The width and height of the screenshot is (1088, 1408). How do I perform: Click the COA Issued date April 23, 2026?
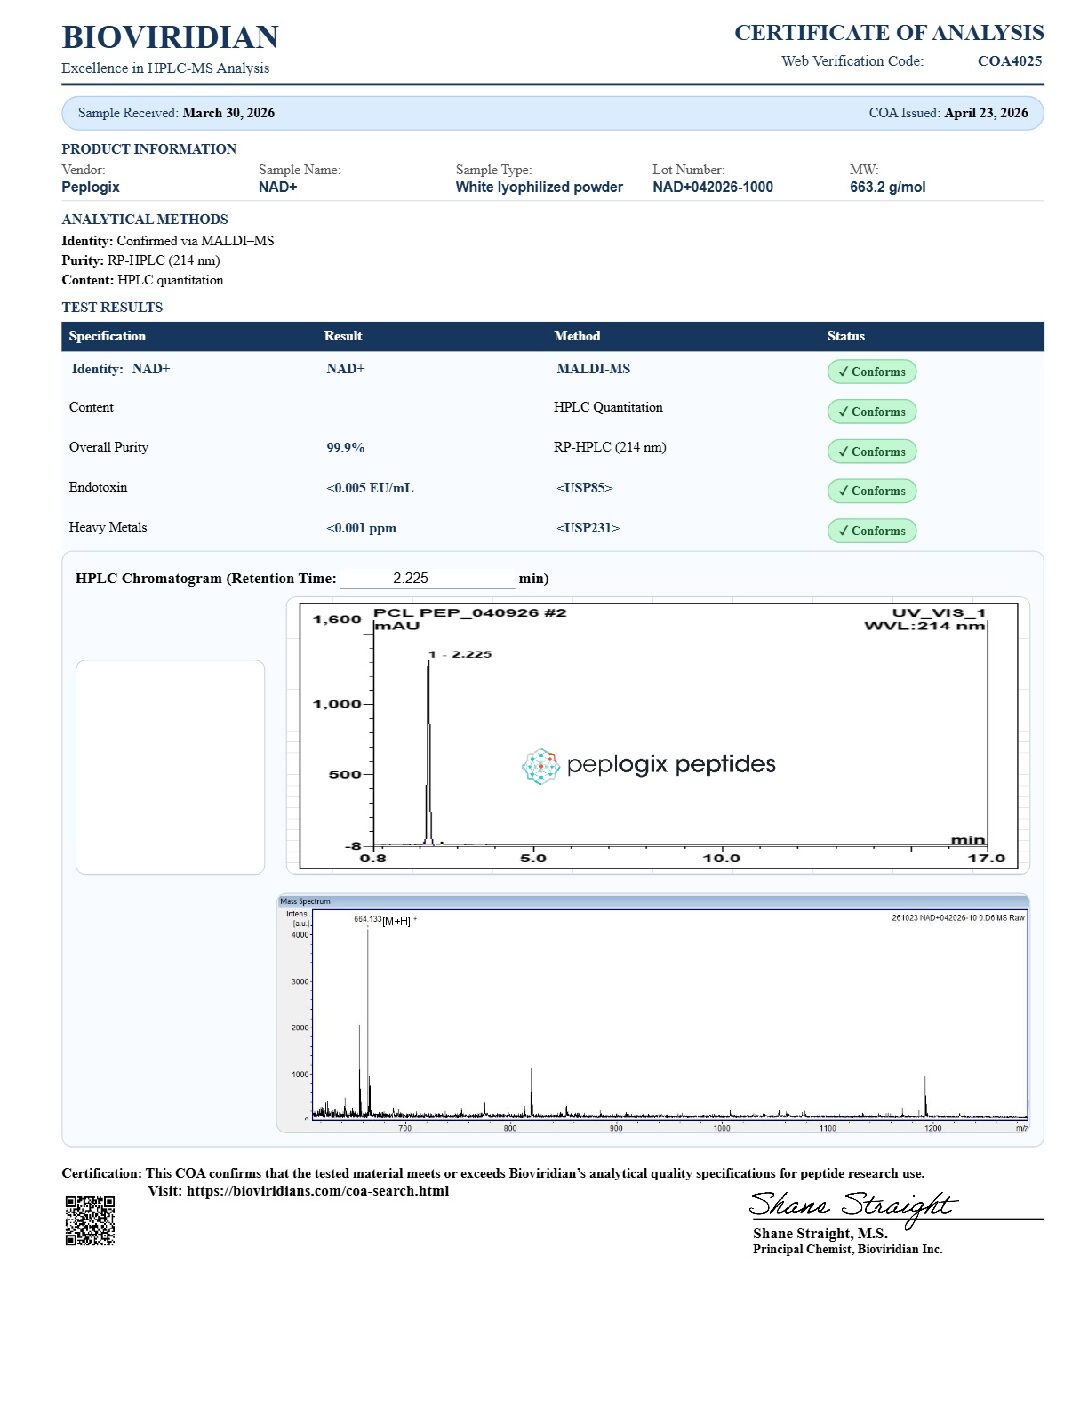pos(986,113)
